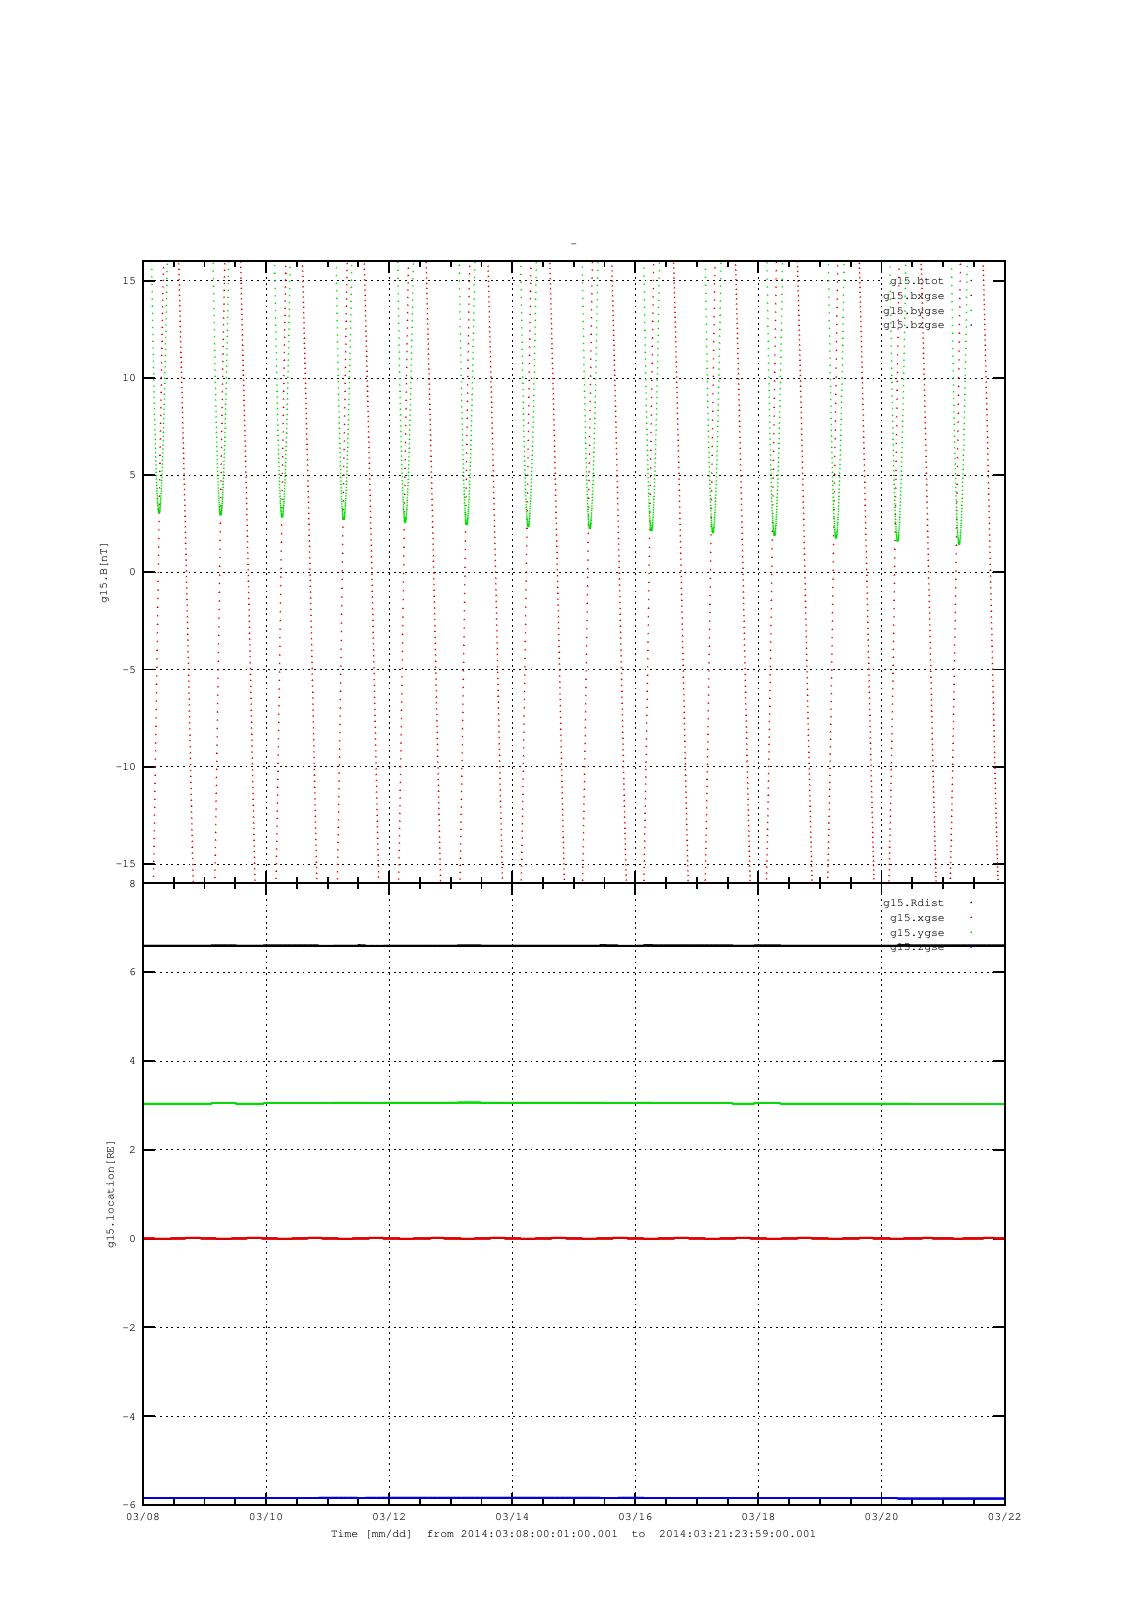
Task: Click the 03/08 date tick label
Action: (x=143, y=1517)
